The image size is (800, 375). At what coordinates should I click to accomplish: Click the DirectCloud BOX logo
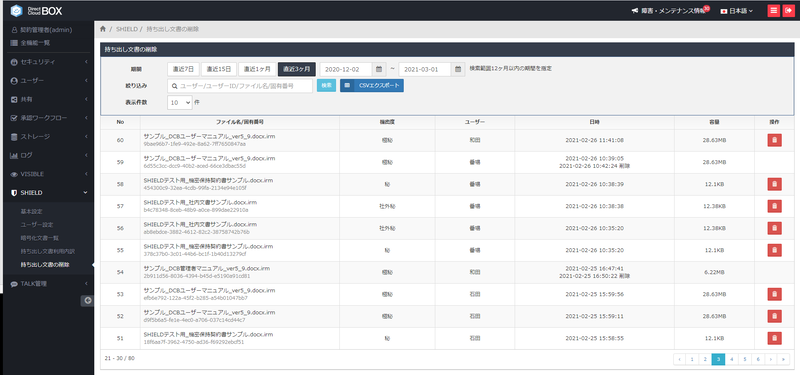[x=36, y=10]
